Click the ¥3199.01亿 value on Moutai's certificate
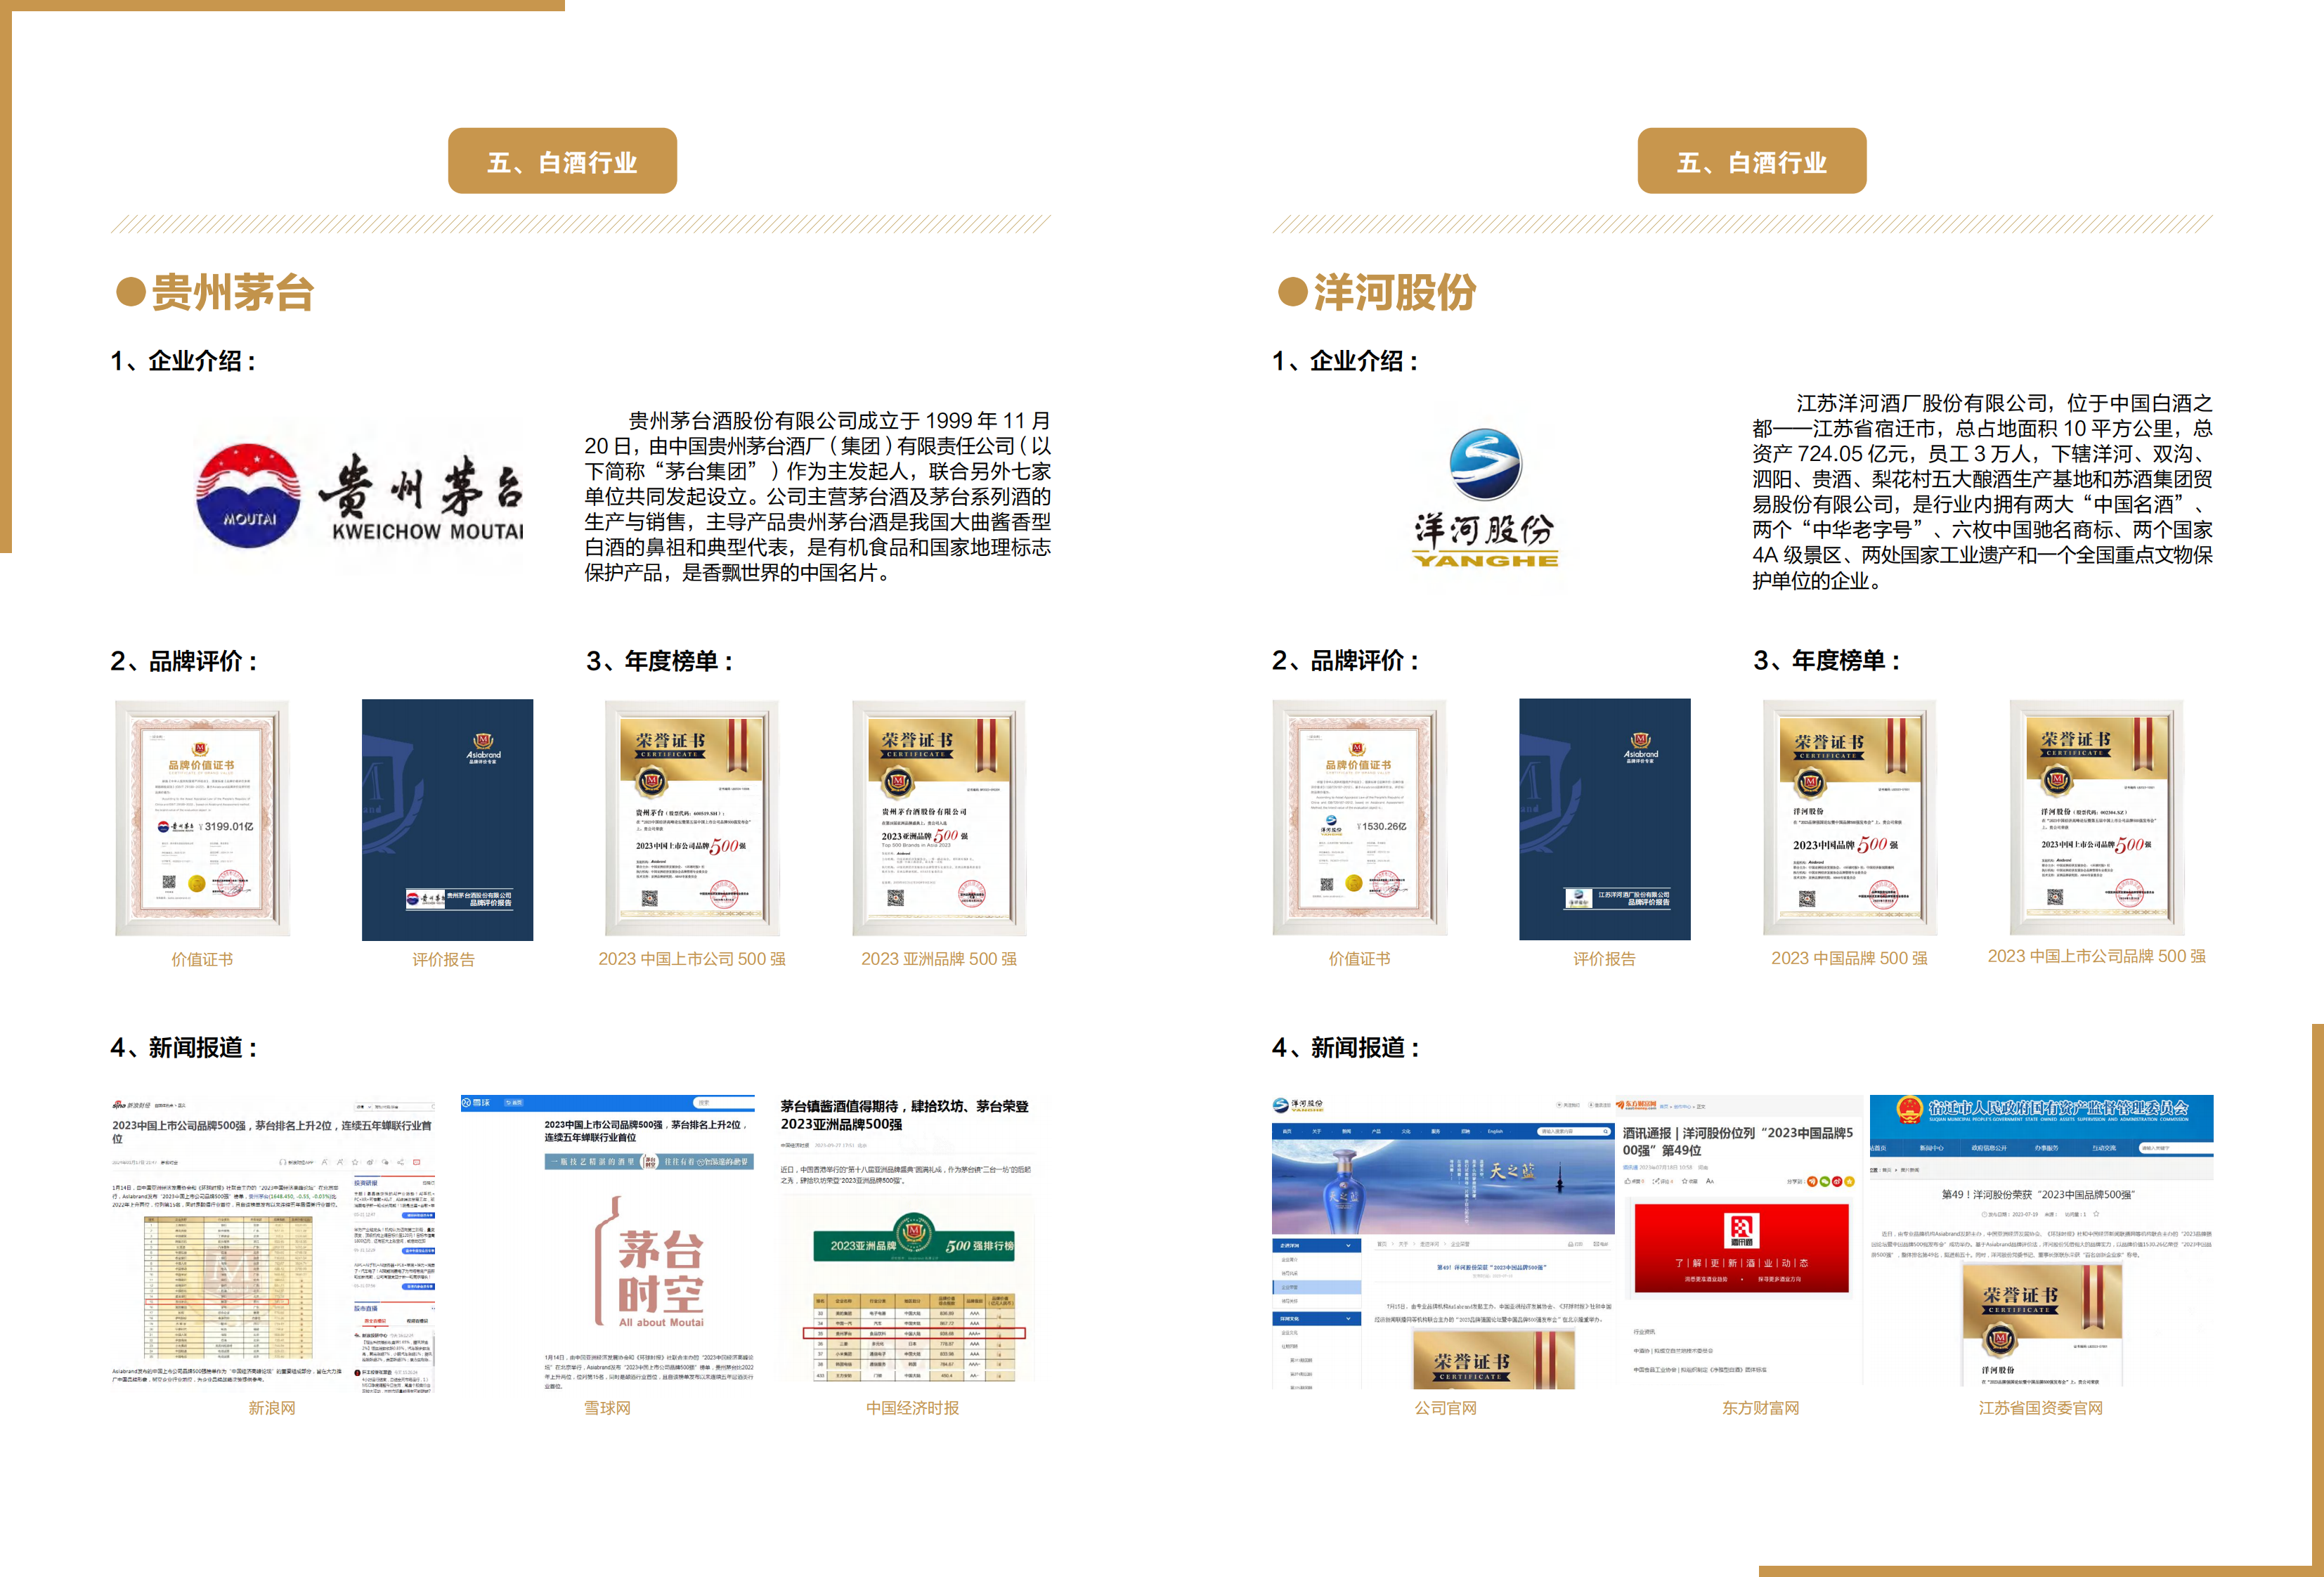Viewport: 2324px width, 1577px height. (x=226, y=826)
